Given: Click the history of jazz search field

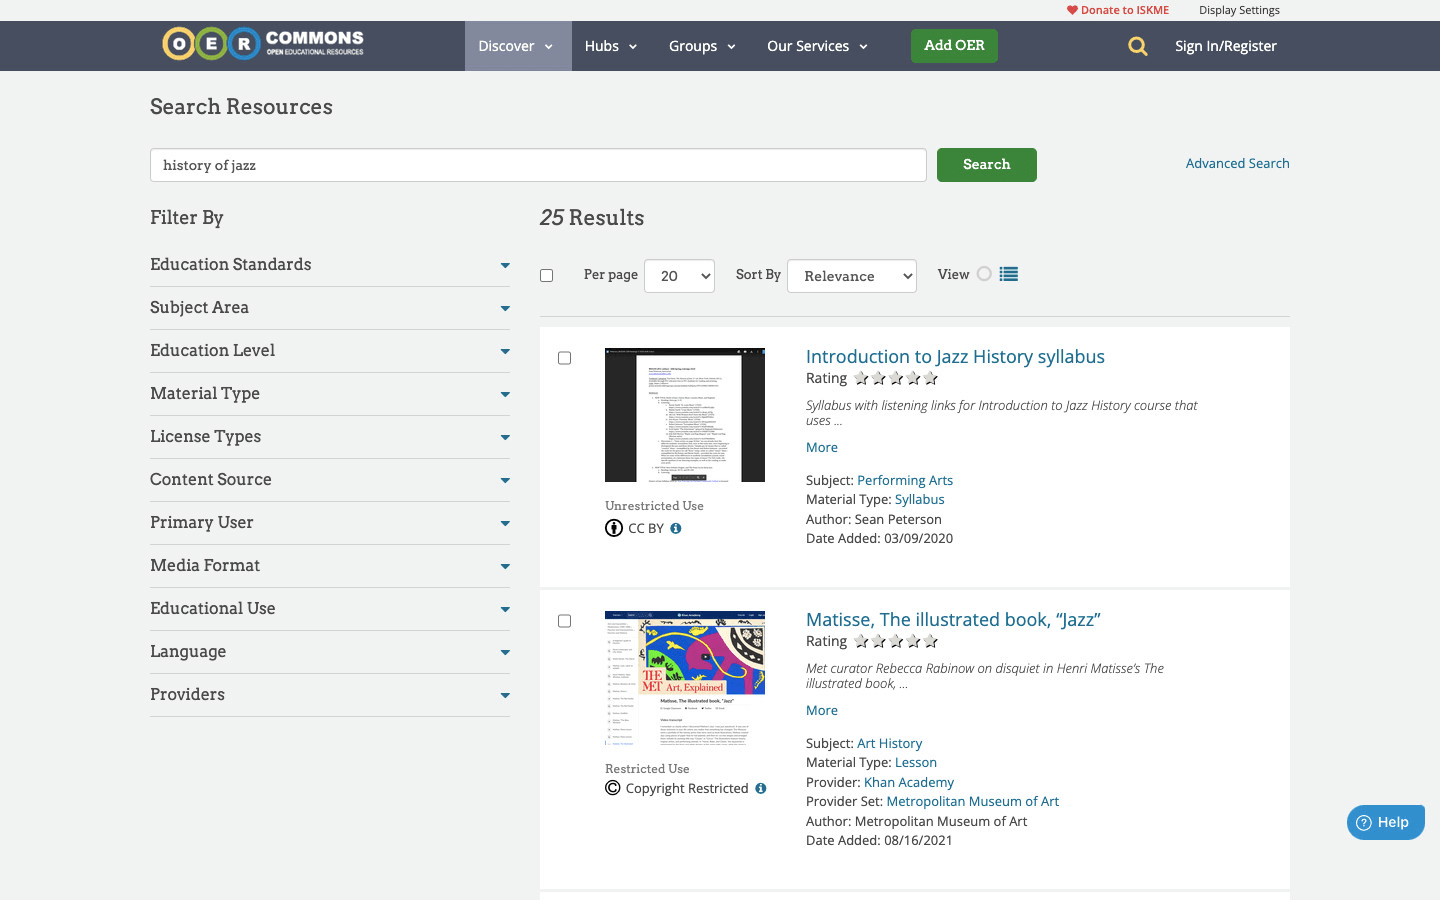Looking at the screenshot, I should (x=538, y=165).
